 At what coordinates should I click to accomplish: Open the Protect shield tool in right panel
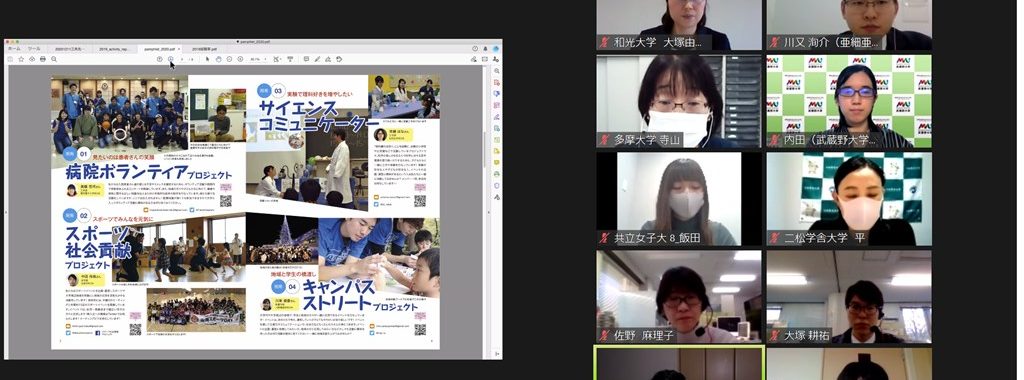click(497, 185)
